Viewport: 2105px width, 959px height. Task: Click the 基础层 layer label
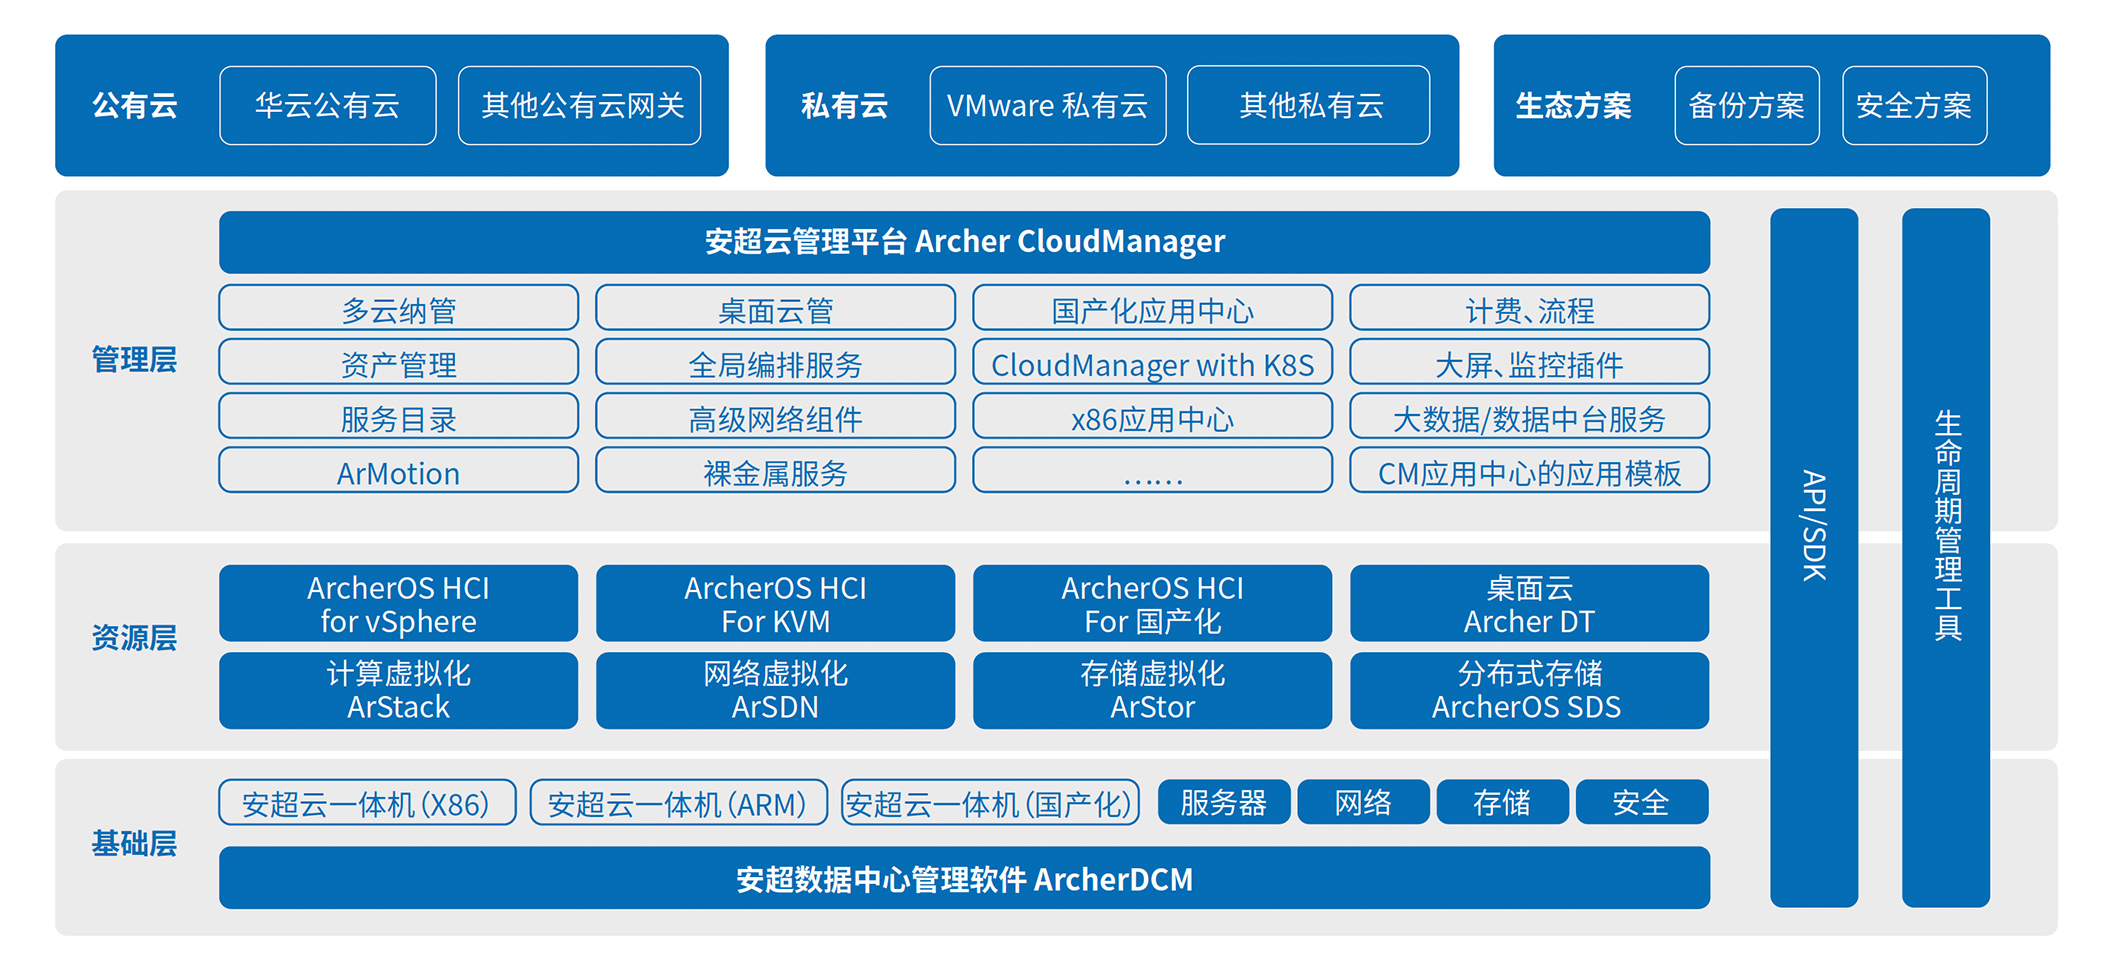tap(134, 844)
